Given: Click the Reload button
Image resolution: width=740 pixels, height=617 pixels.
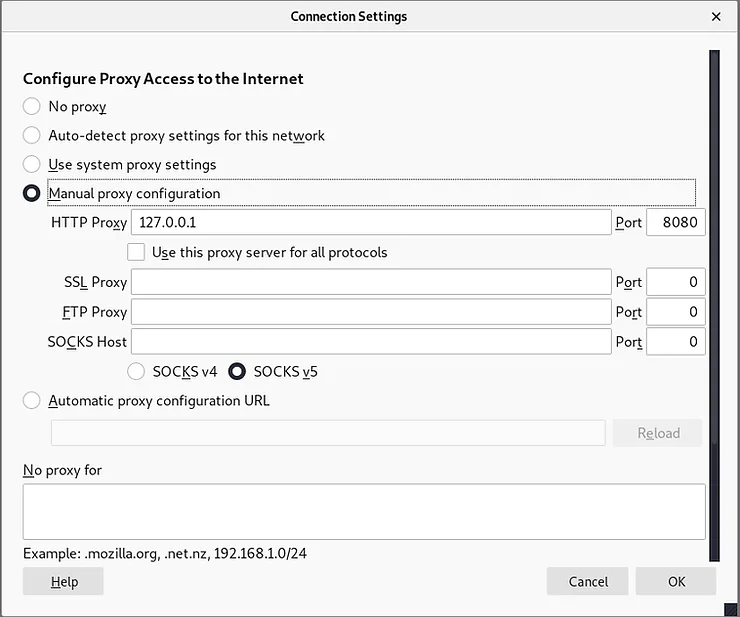Looking at the screenshot, I should click(657, 433).
